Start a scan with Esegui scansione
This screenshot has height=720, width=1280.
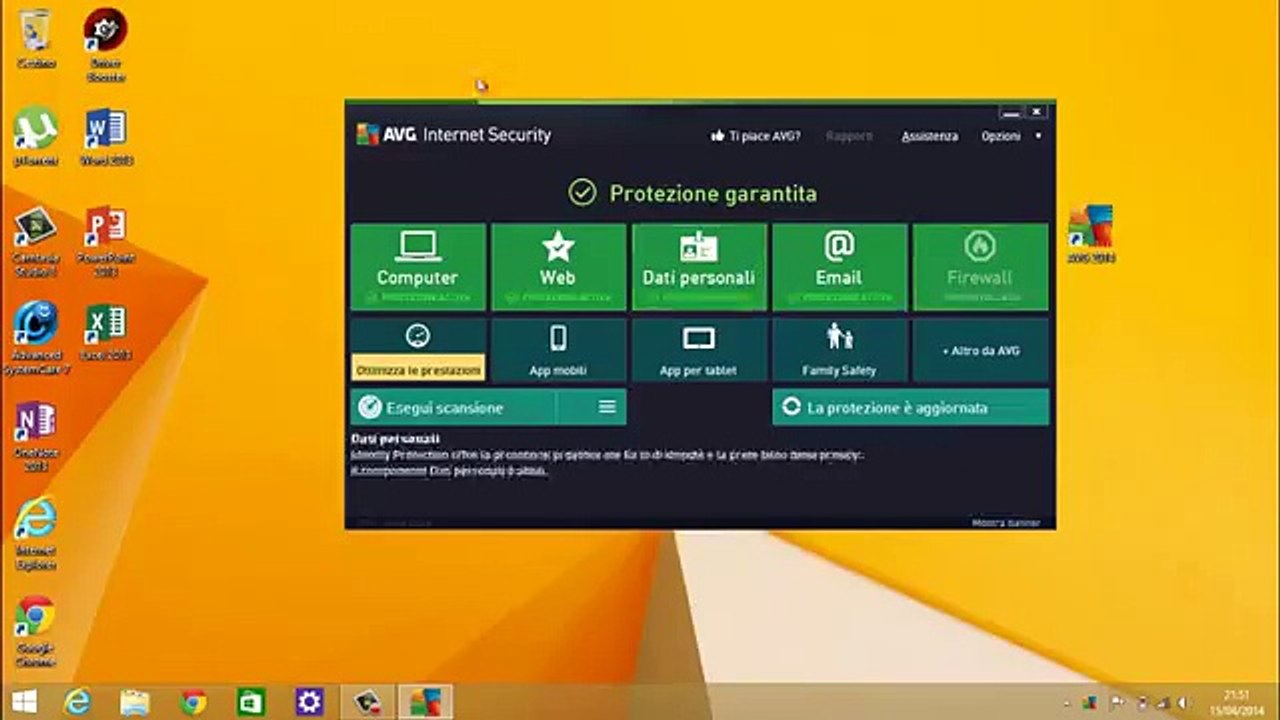click(453, 407)
